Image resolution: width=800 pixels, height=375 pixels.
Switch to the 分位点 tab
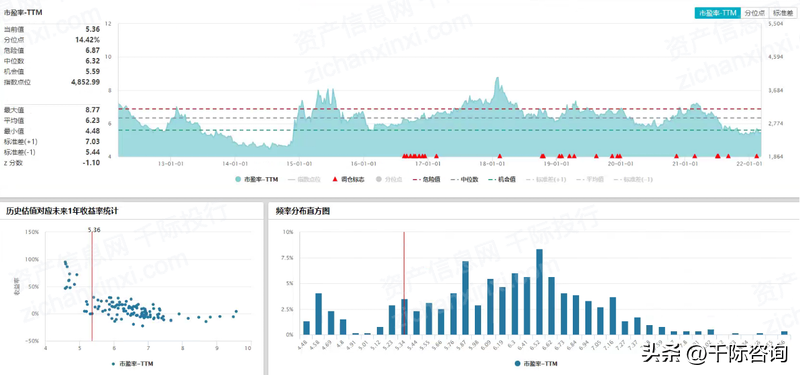pyautogui.click(x=754, y=13)
